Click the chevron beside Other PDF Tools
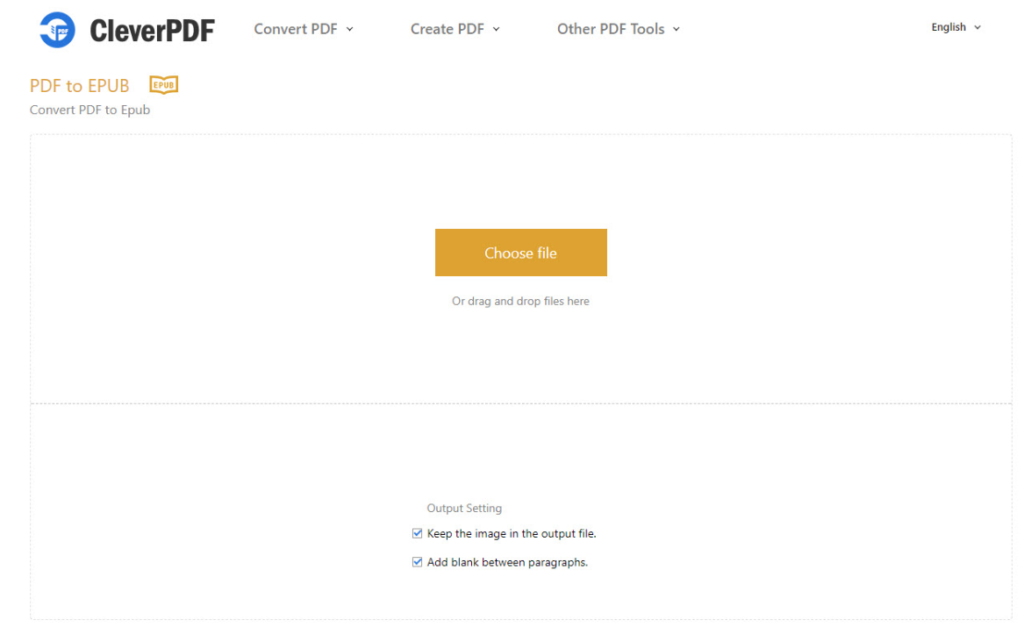This screenshot has width=1024, height=627. [x=677, y=29]
